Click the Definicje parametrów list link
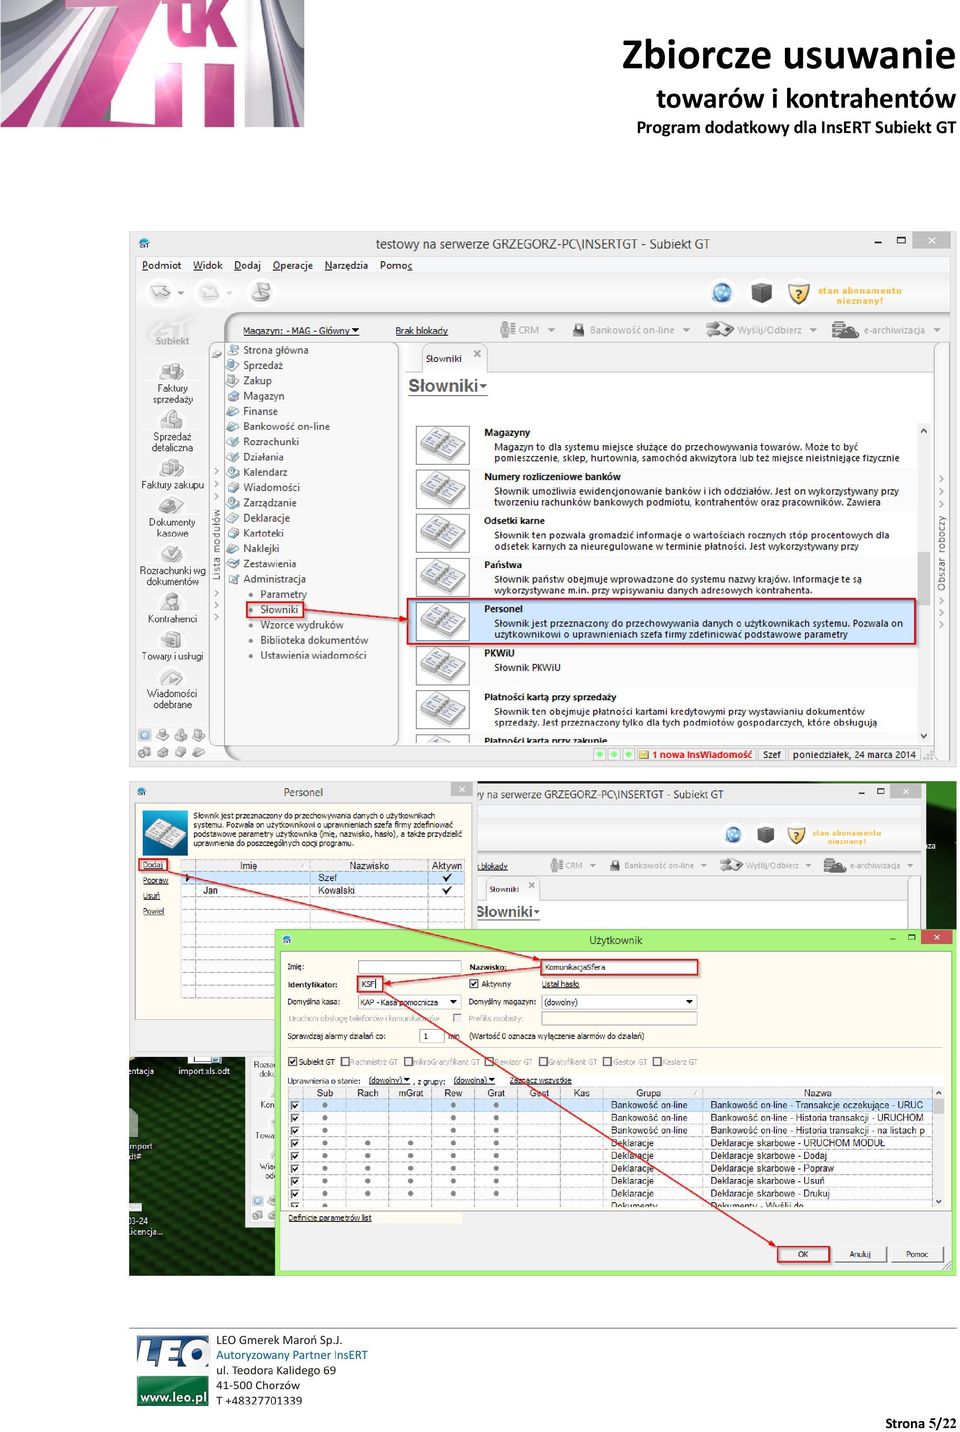Screen dimensions: 960x1432 coord(330,1218)
